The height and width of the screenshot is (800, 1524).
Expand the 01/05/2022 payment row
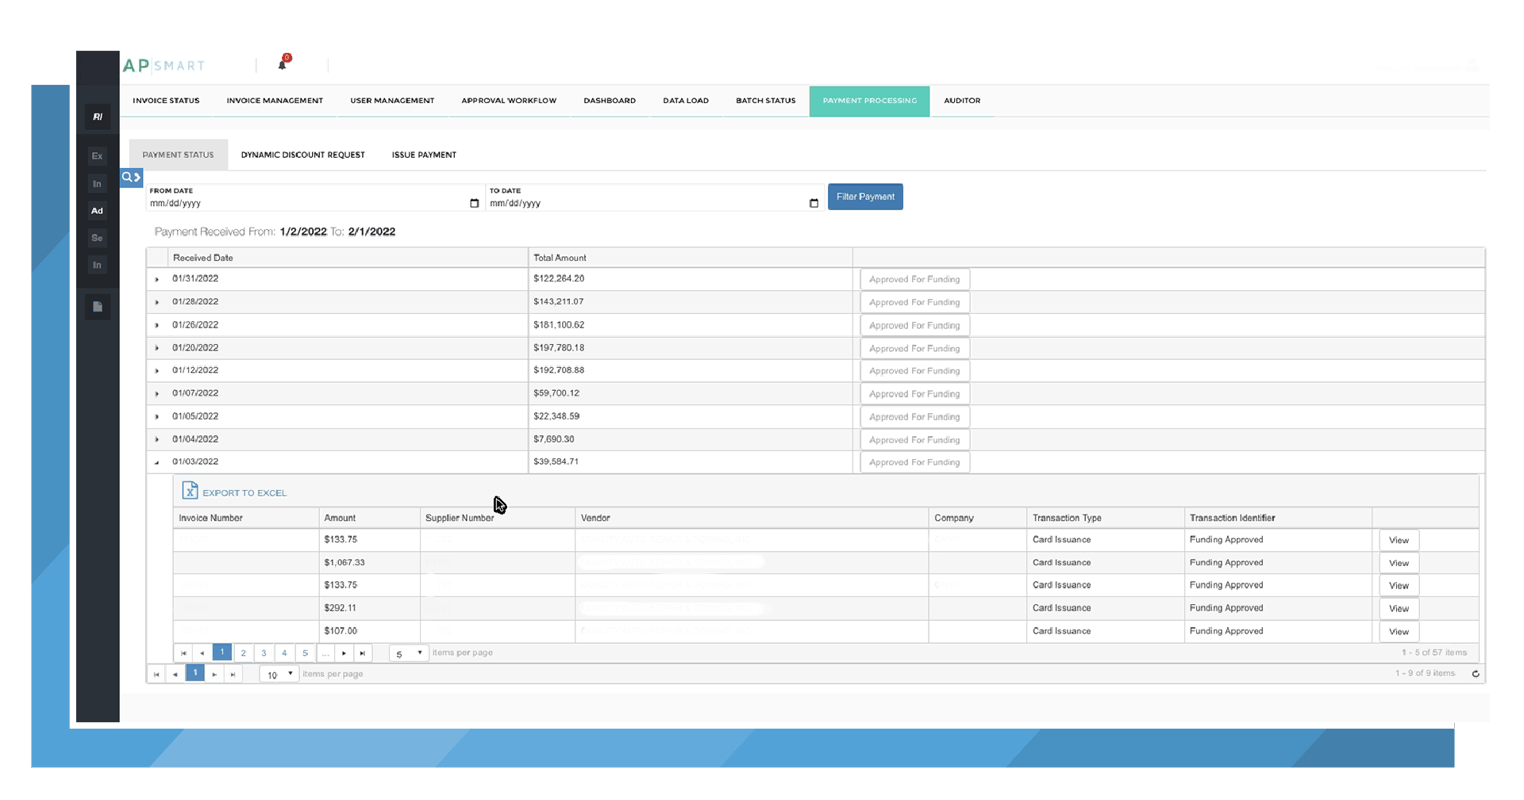[157, 417]
